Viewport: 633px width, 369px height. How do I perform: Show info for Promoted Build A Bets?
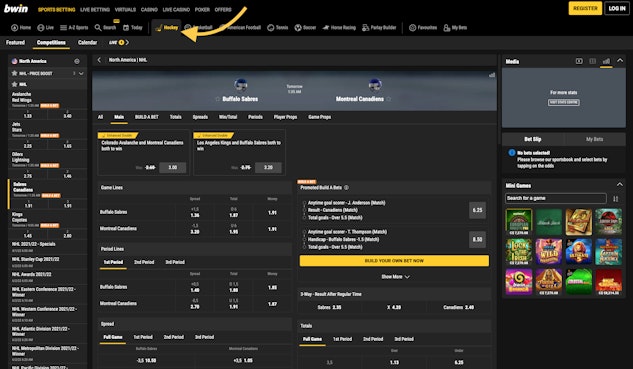point(346,188)
